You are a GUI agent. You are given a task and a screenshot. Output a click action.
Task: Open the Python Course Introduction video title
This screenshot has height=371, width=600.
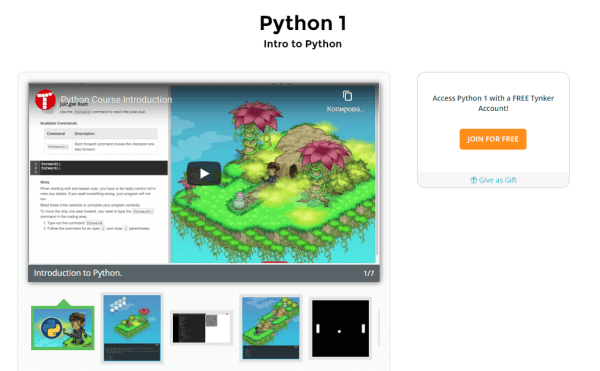(x=116, y=99)
